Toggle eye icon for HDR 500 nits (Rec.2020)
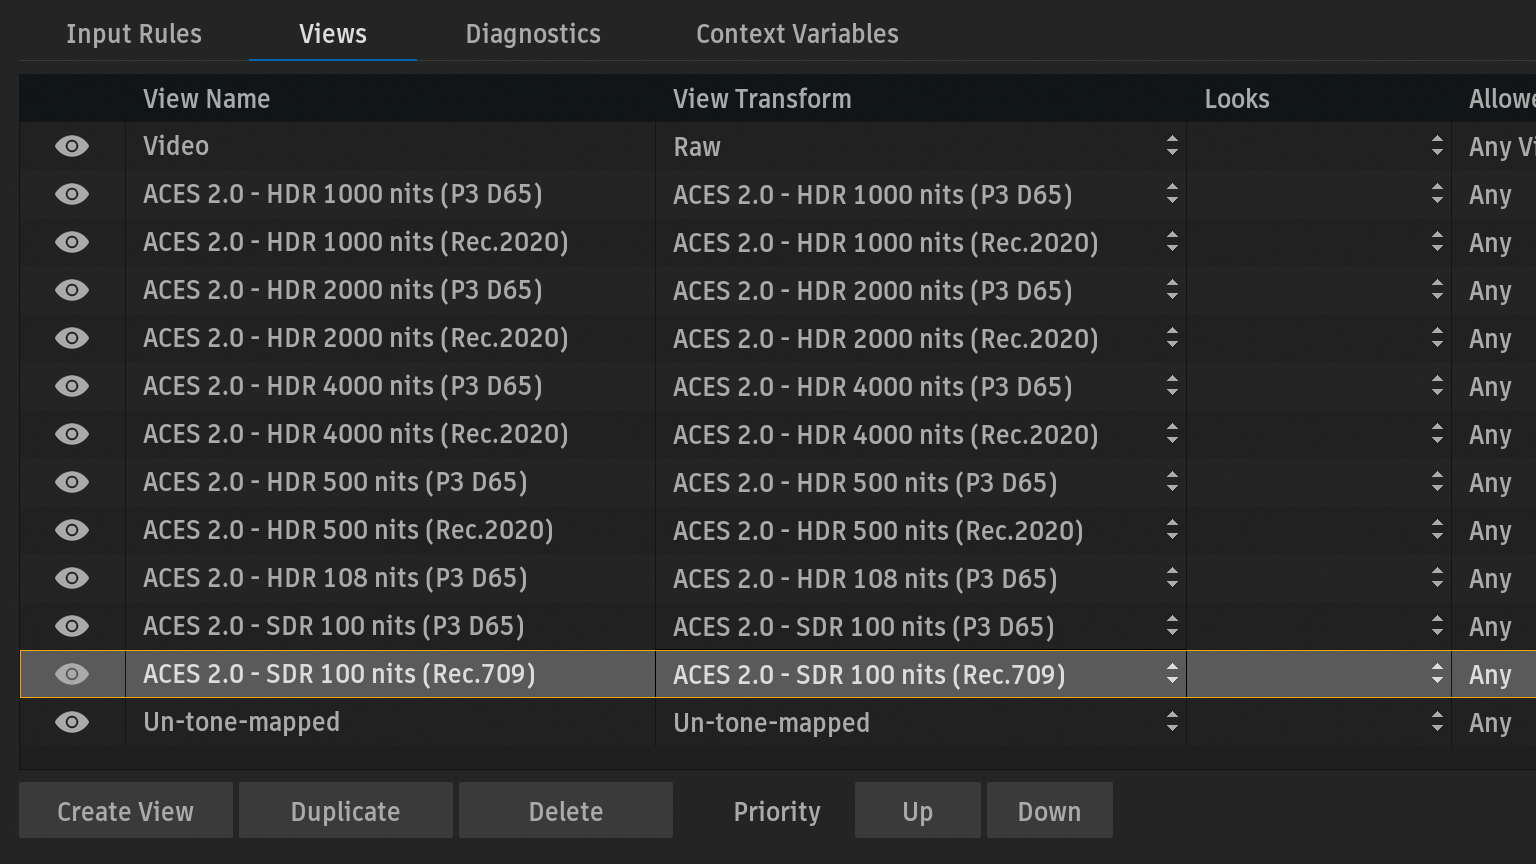1536x864 pixels. point(72,530)
